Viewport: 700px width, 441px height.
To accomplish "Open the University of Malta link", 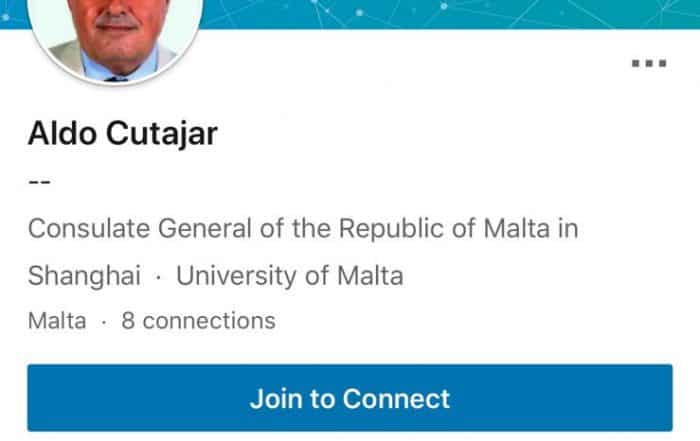I will [x=290, y=275].
